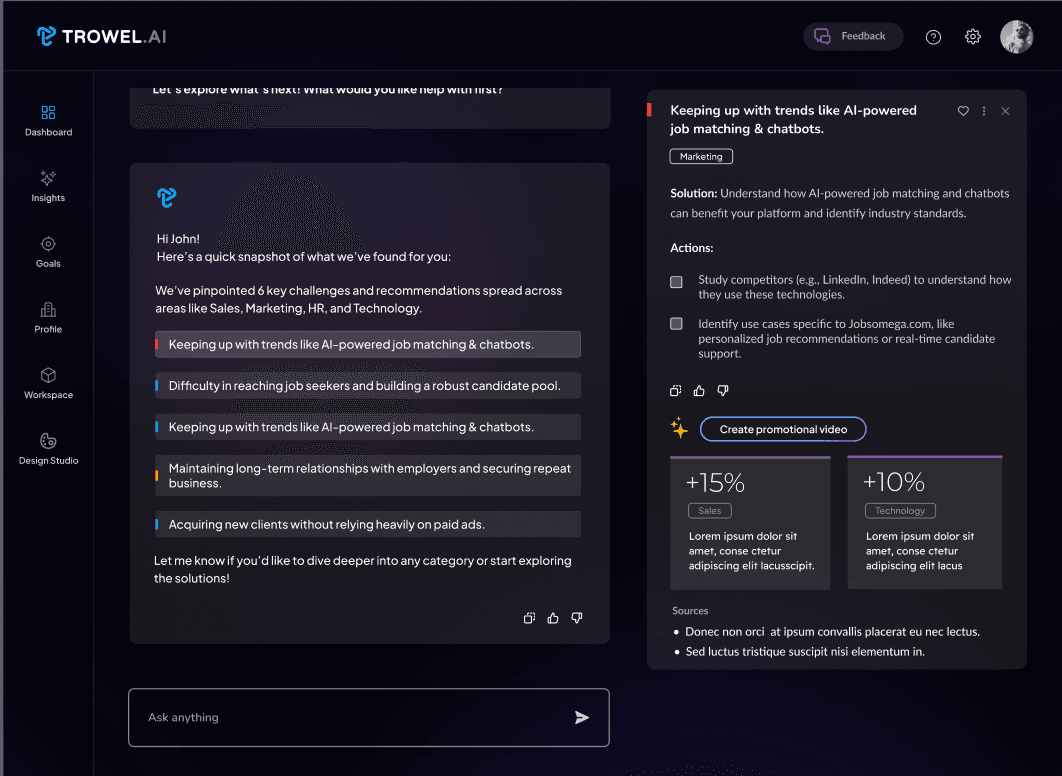
Task: Click the Marketing tag
Action: point(701,156)
